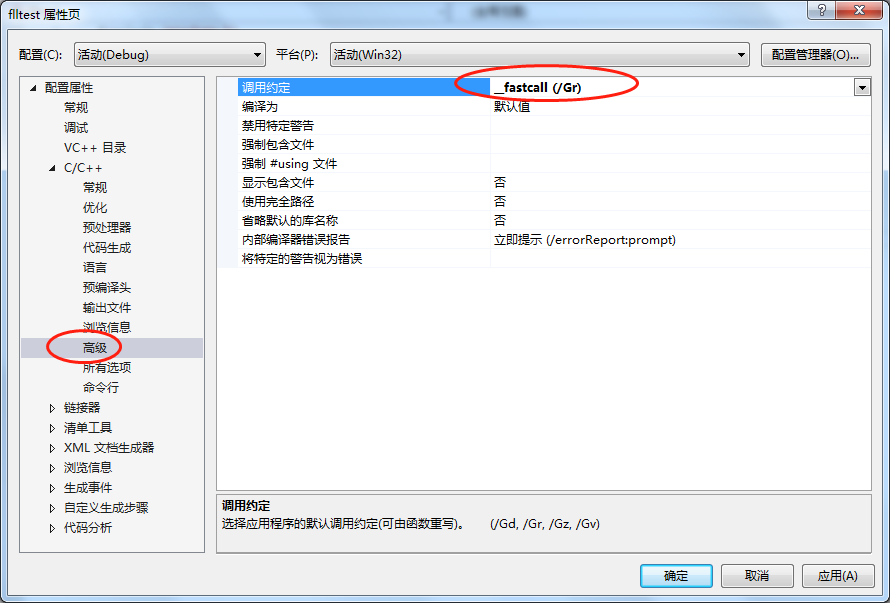
Task: Select the VC++ 目录 tree item
Action: point(95,148)
